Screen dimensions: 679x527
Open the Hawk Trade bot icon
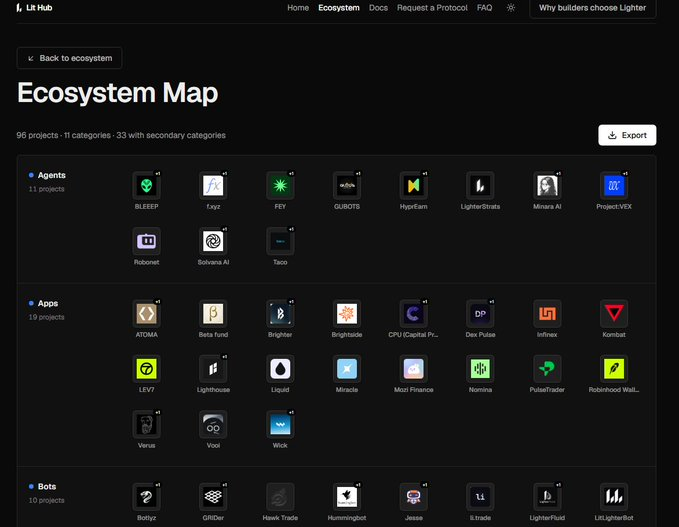coord(280,497)
